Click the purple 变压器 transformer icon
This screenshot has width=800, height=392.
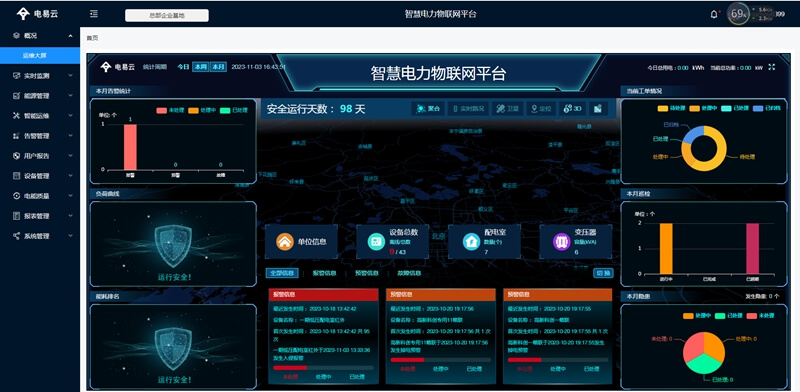pyautogui.click(x=562, y=241)
